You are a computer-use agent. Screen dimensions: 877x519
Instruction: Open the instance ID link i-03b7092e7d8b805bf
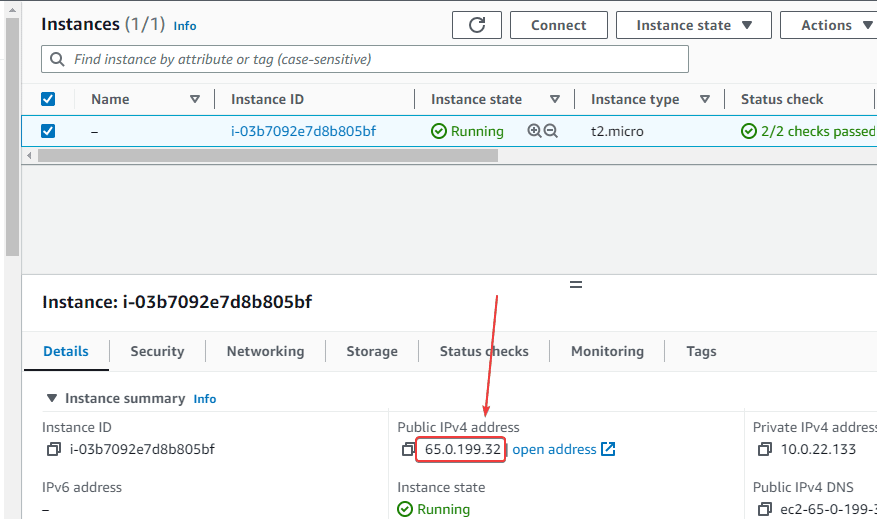[304, 131]
